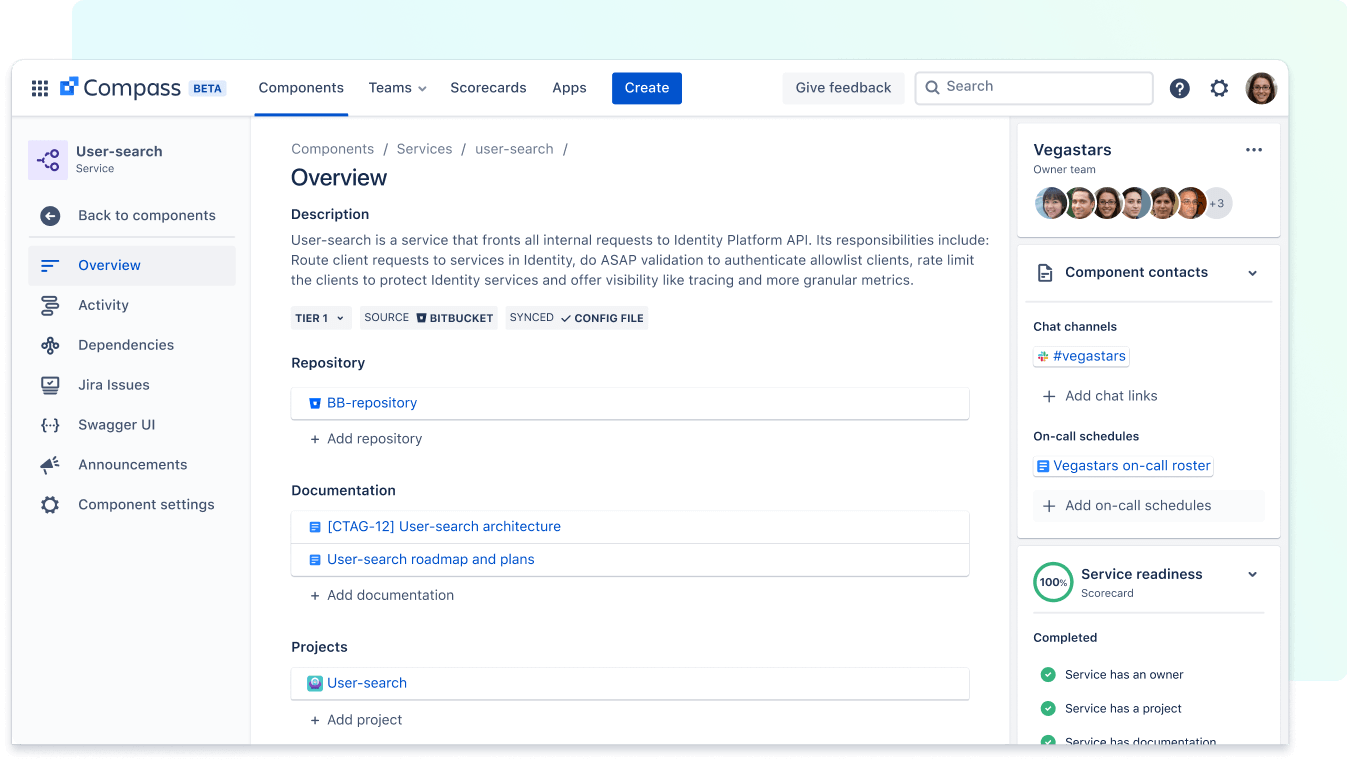Open Component settings gear in sidebar

(48, 504)
